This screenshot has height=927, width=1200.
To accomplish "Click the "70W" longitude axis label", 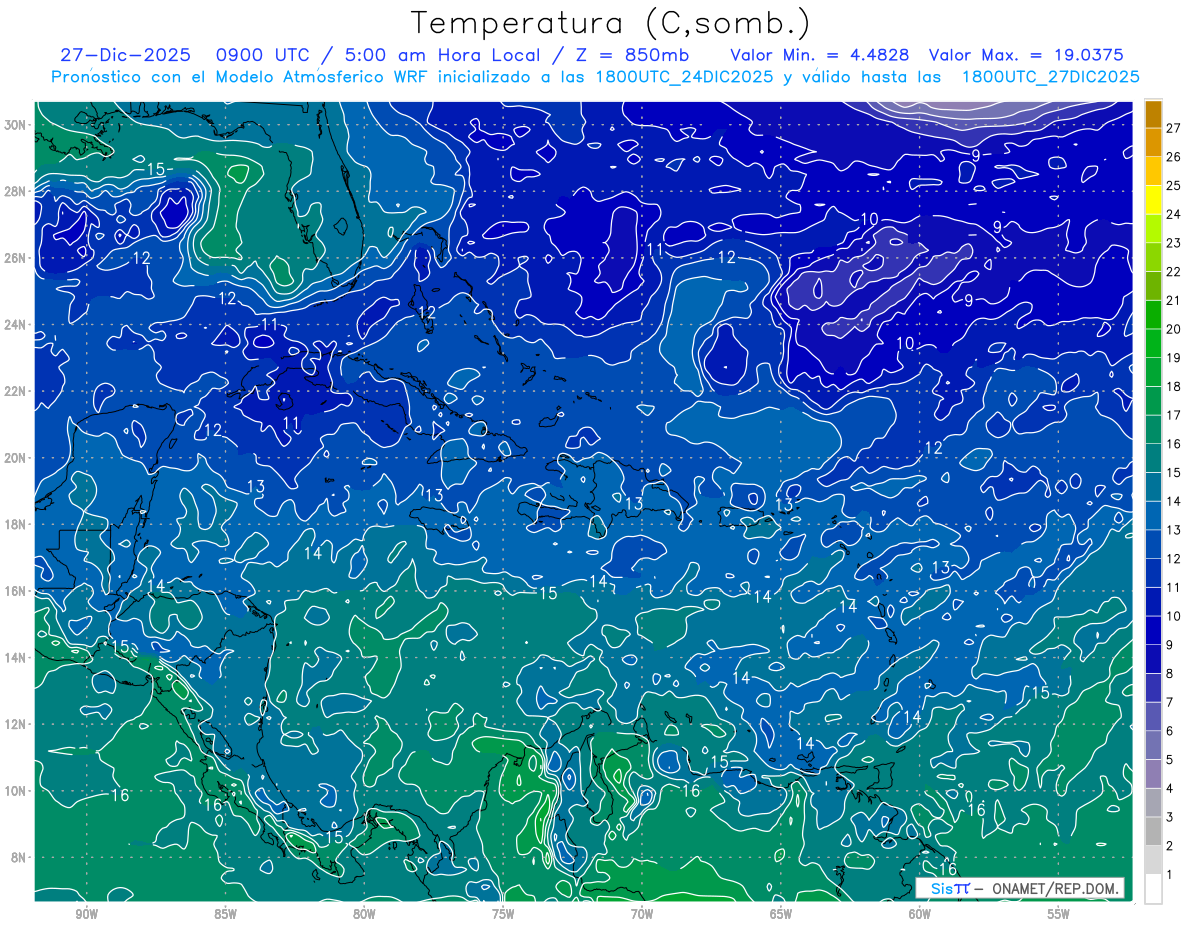I will [x=642, y=915].
